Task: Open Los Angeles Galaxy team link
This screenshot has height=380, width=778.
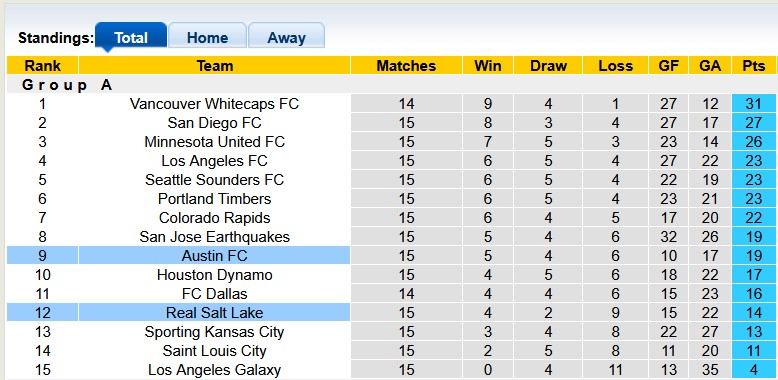Action: point(214,370)
